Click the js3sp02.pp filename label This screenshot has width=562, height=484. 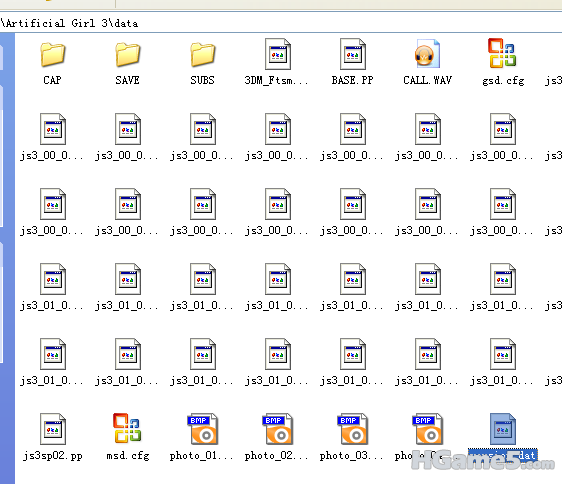(53, 456)
